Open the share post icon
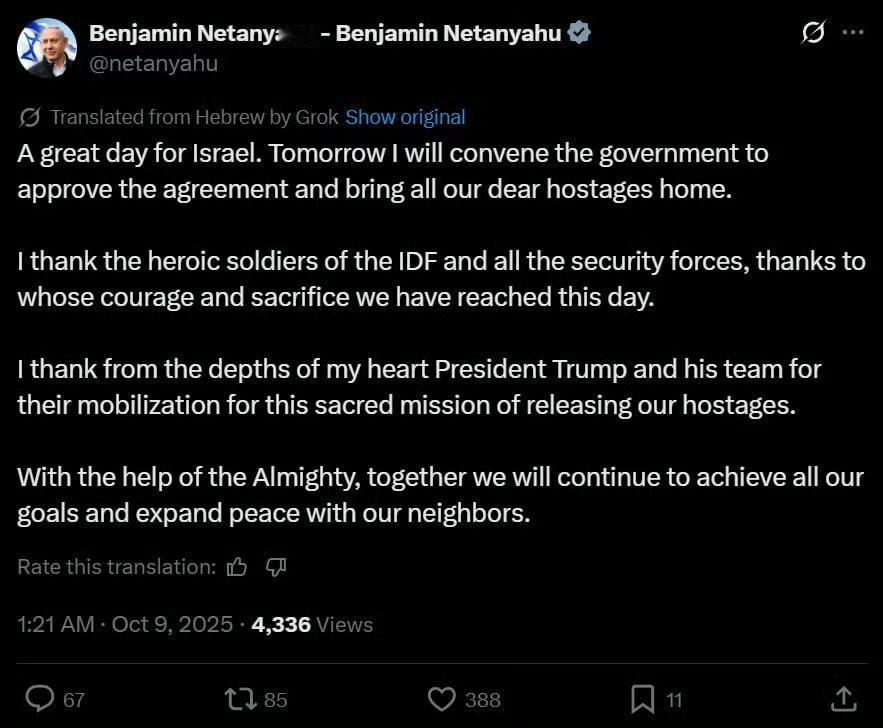This screenshot has height=728, width=883. (x=843, y=699)
